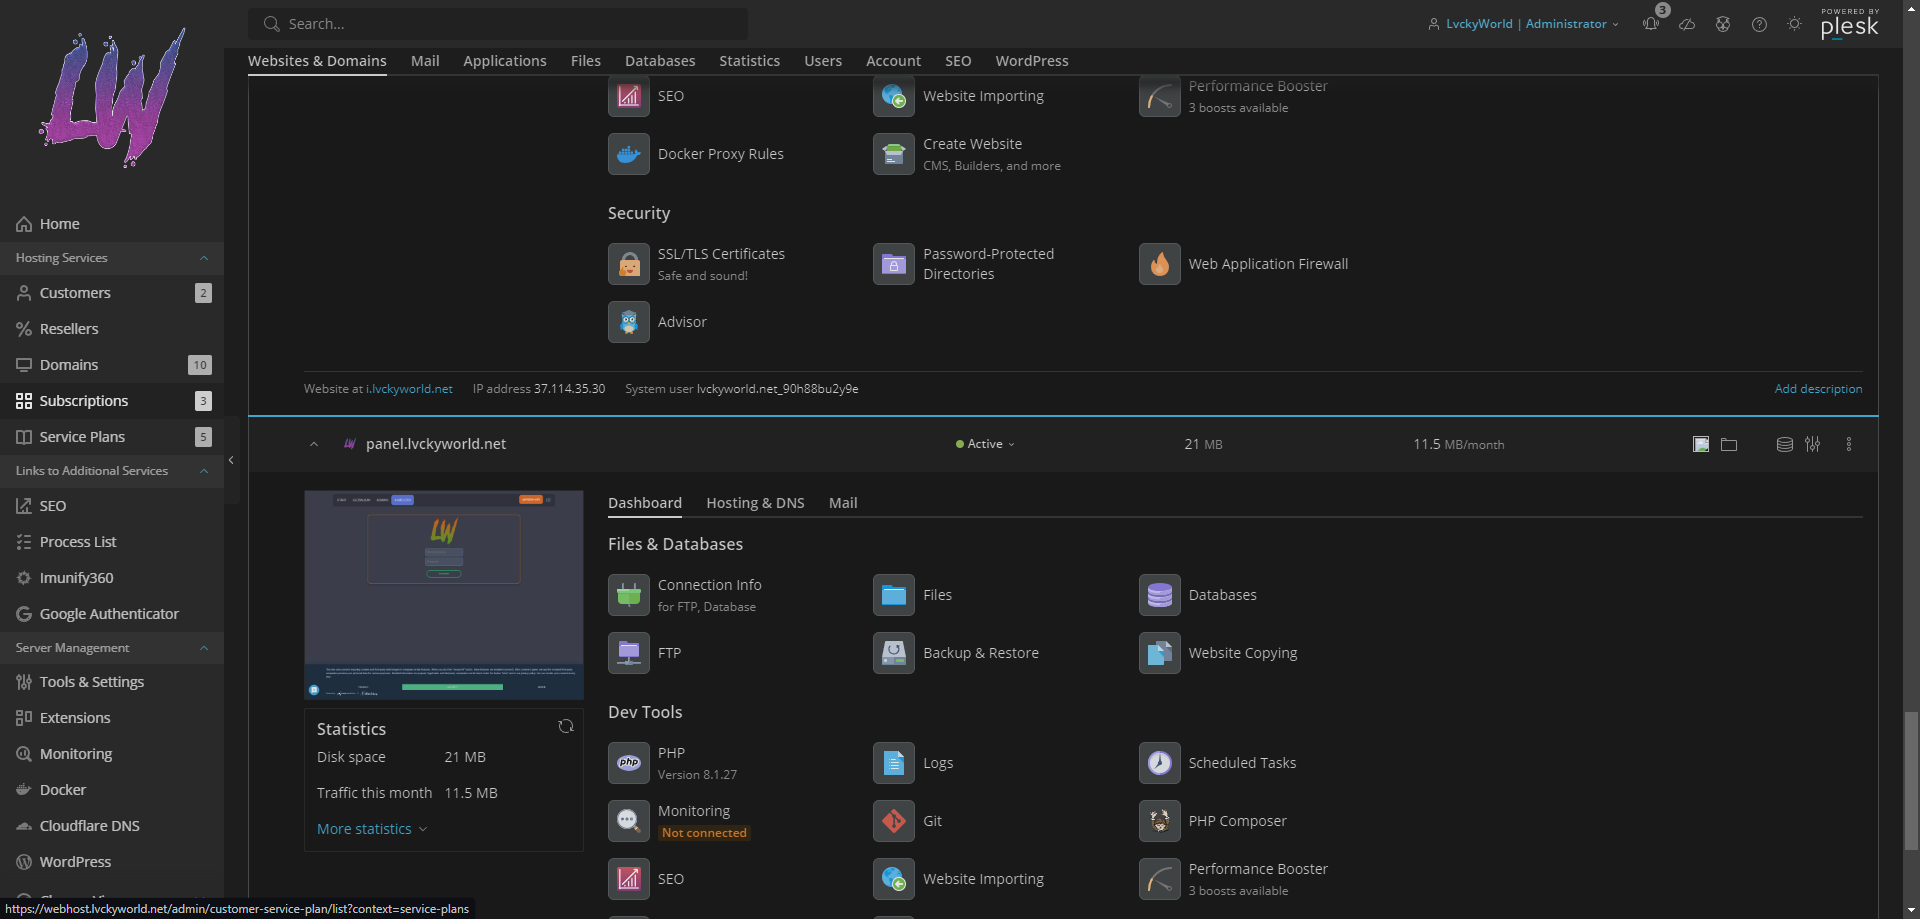Switch to the Hosting & DNS tab

755,503
